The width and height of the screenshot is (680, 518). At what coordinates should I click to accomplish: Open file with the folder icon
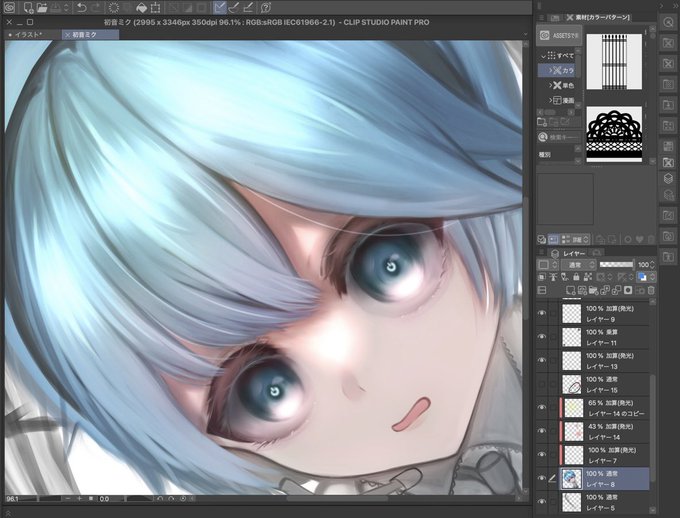(42, 7)
